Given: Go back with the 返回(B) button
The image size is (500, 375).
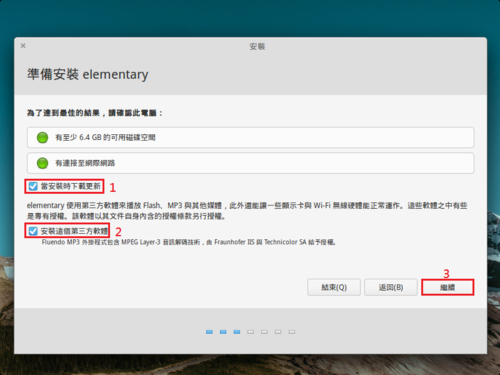Looking at the screenshot, I should tap(391, 287).
